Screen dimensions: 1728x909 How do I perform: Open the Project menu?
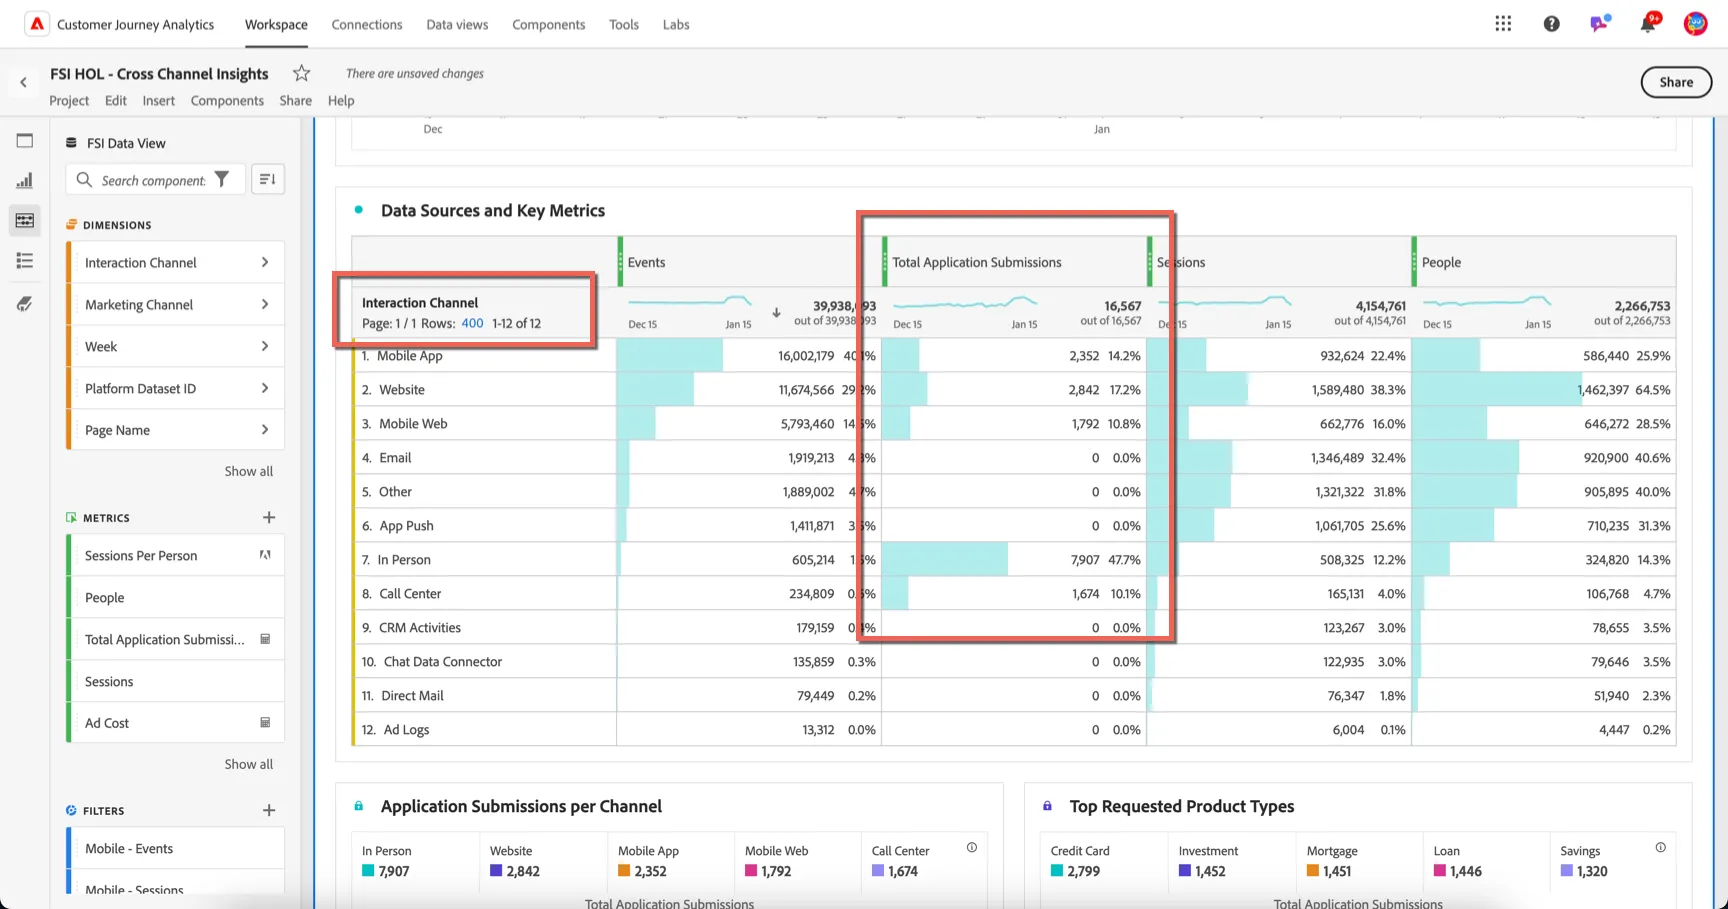click(69, 100)
